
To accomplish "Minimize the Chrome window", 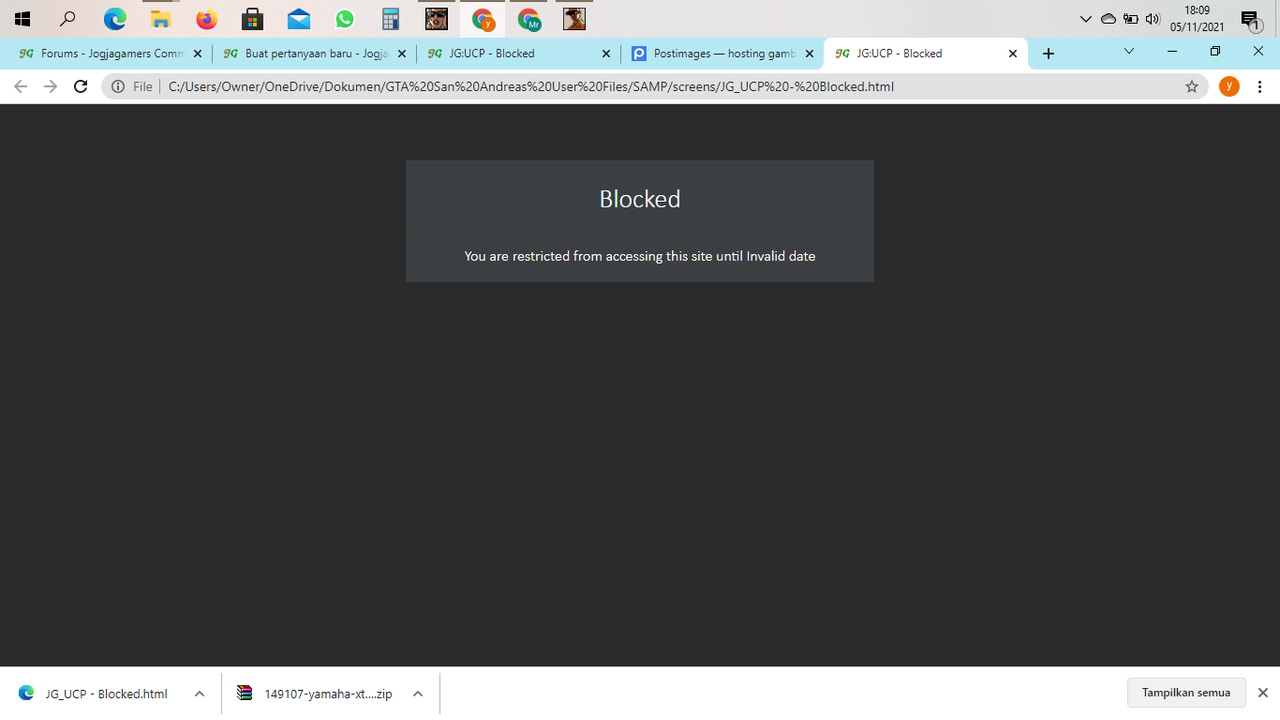I will tap(1172, 51).
